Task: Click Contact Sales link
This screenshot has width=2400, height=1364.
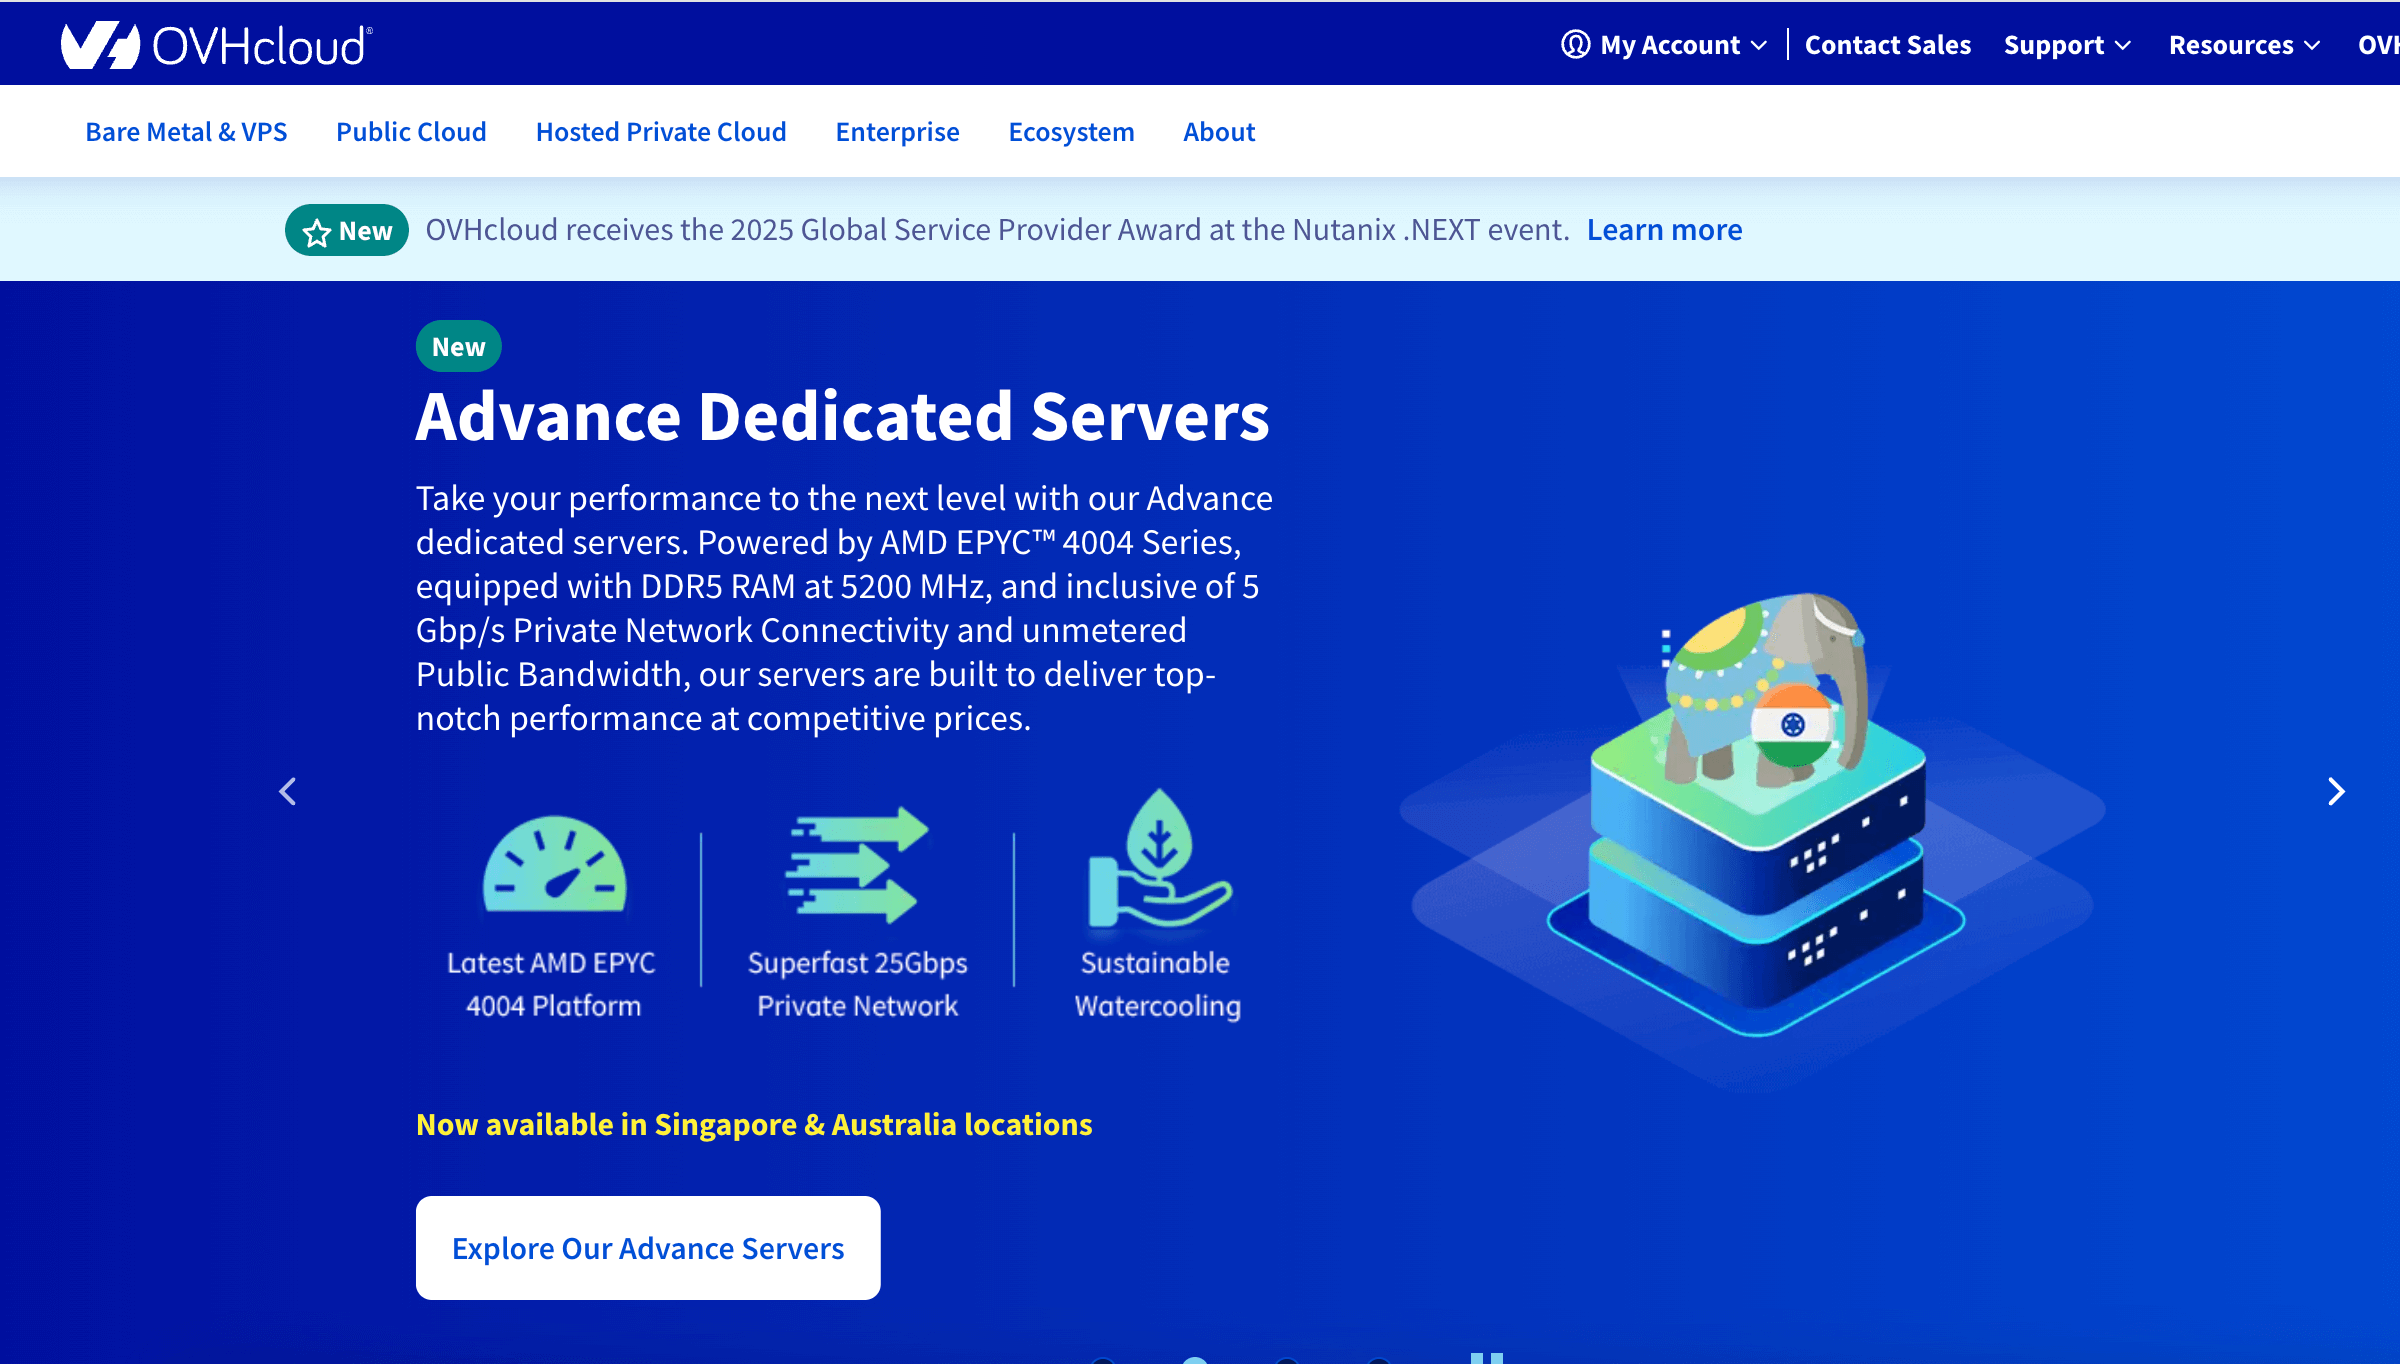Action: (1887, 45)
